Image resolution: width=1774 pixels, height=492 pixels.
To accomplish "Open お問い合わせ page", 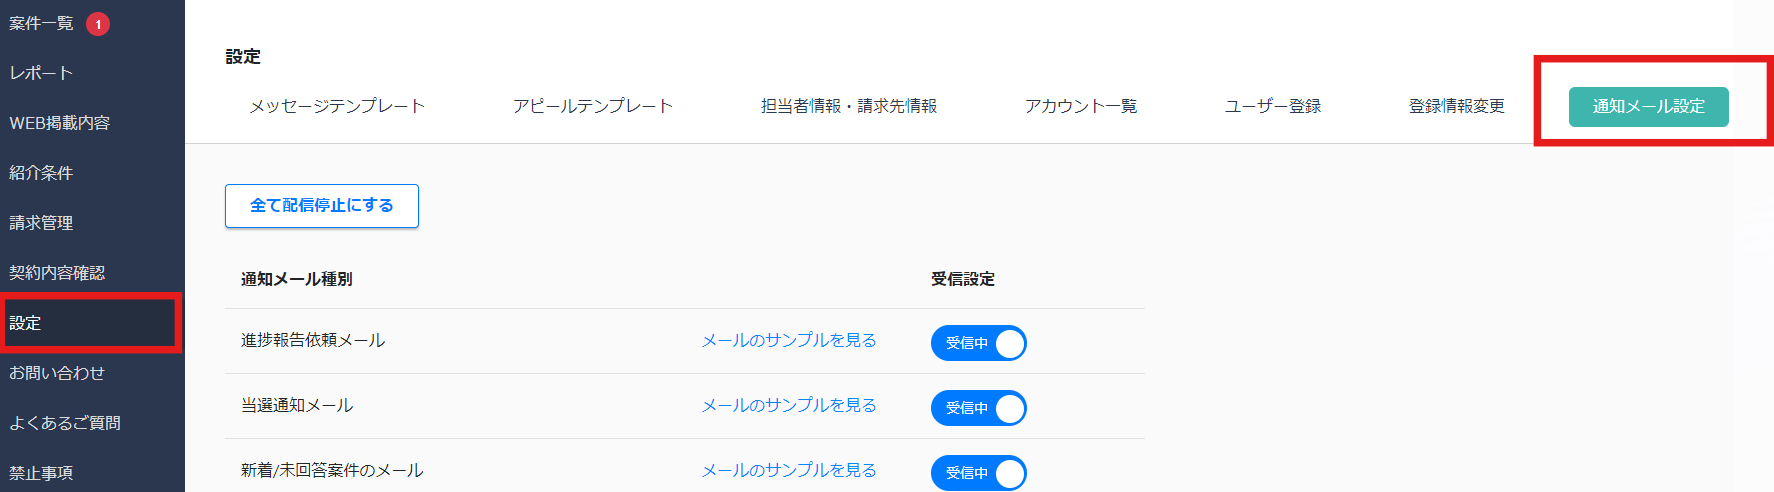I will pos(57,373).
